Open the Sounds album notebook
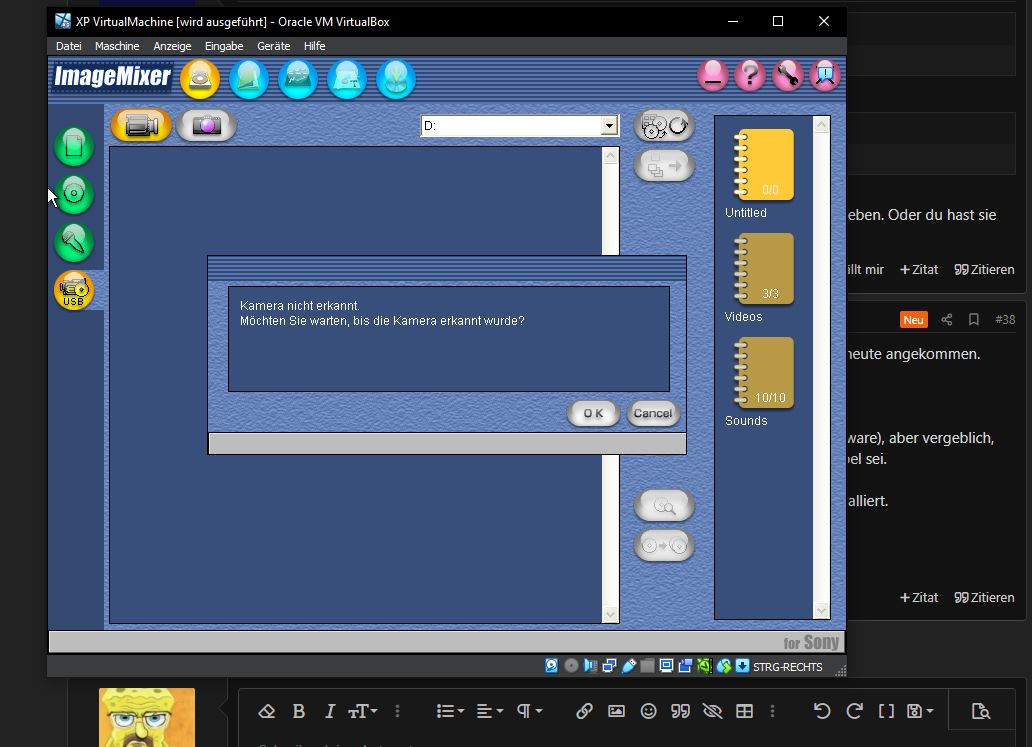Screen dimensions: 1032x747 763,373
